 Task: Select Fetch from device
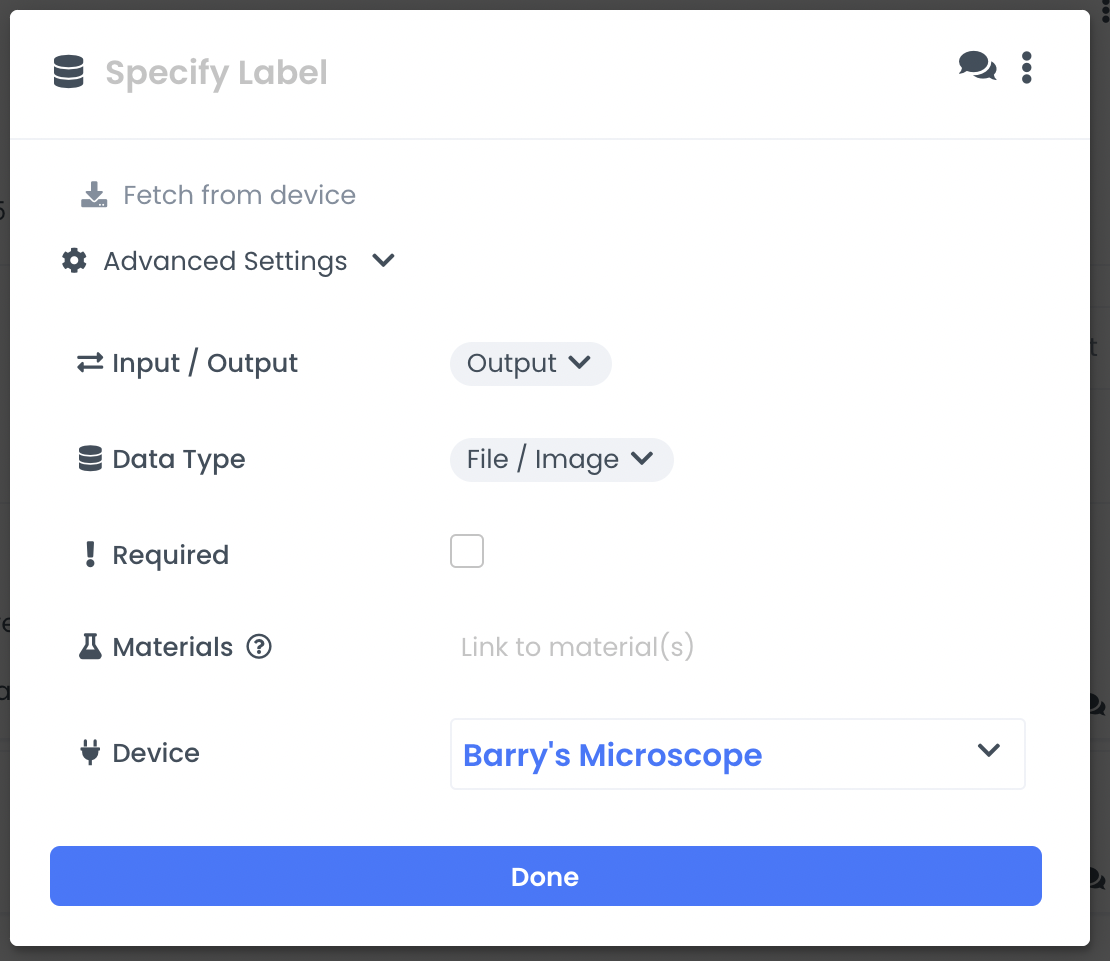pos(239,194)
